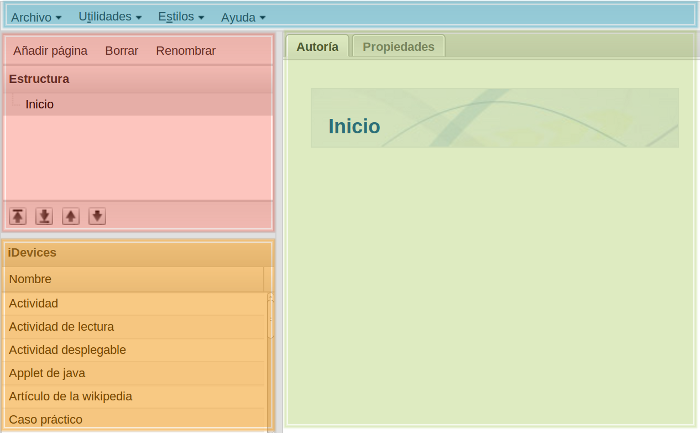Open the Archivo menu
700x433 pixels.
pos(36,17)
